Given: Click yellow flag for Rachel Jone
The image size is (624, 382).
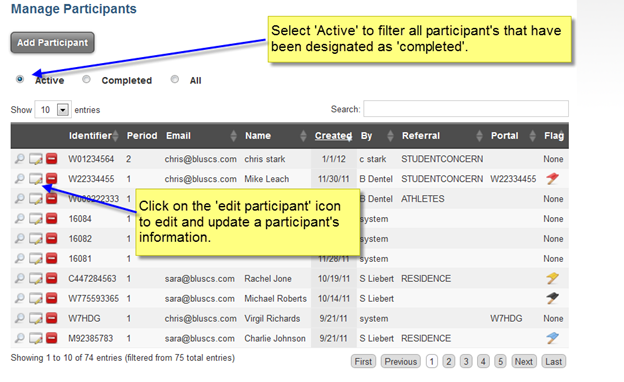Looking at the screenshot, I should [x=552, y=279].
